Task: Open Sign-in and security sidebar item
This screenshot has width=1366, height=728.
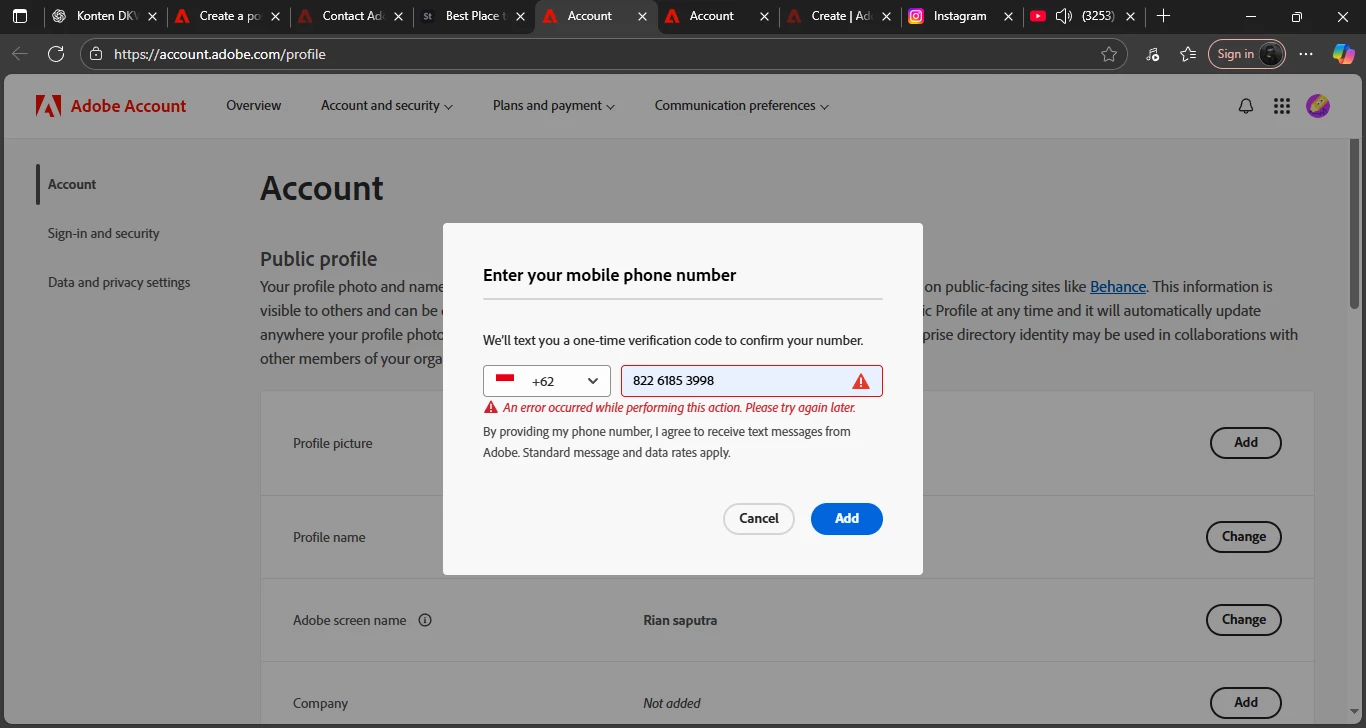Action: click(x=104, y=233)
